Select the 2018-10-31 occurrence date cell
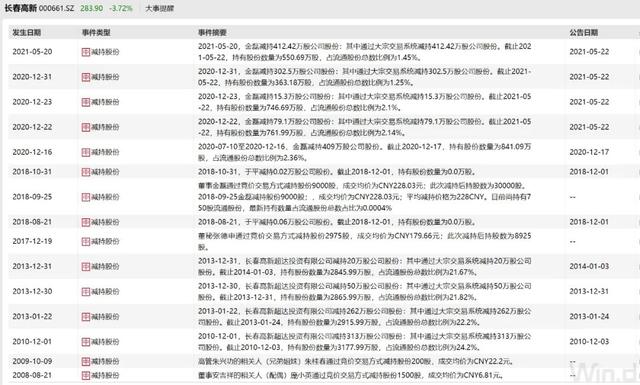The image size is (640, 385). [32, 172]
